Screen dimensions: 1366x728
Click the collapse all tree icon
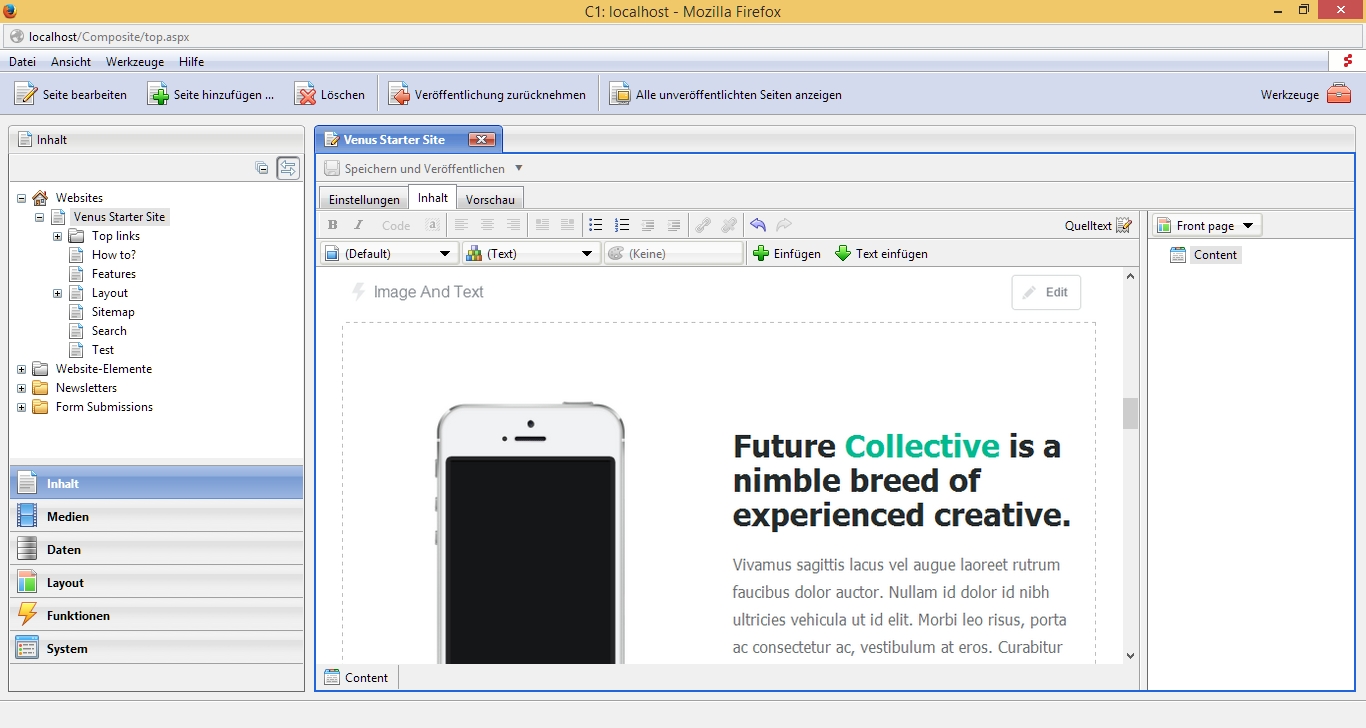262,168
